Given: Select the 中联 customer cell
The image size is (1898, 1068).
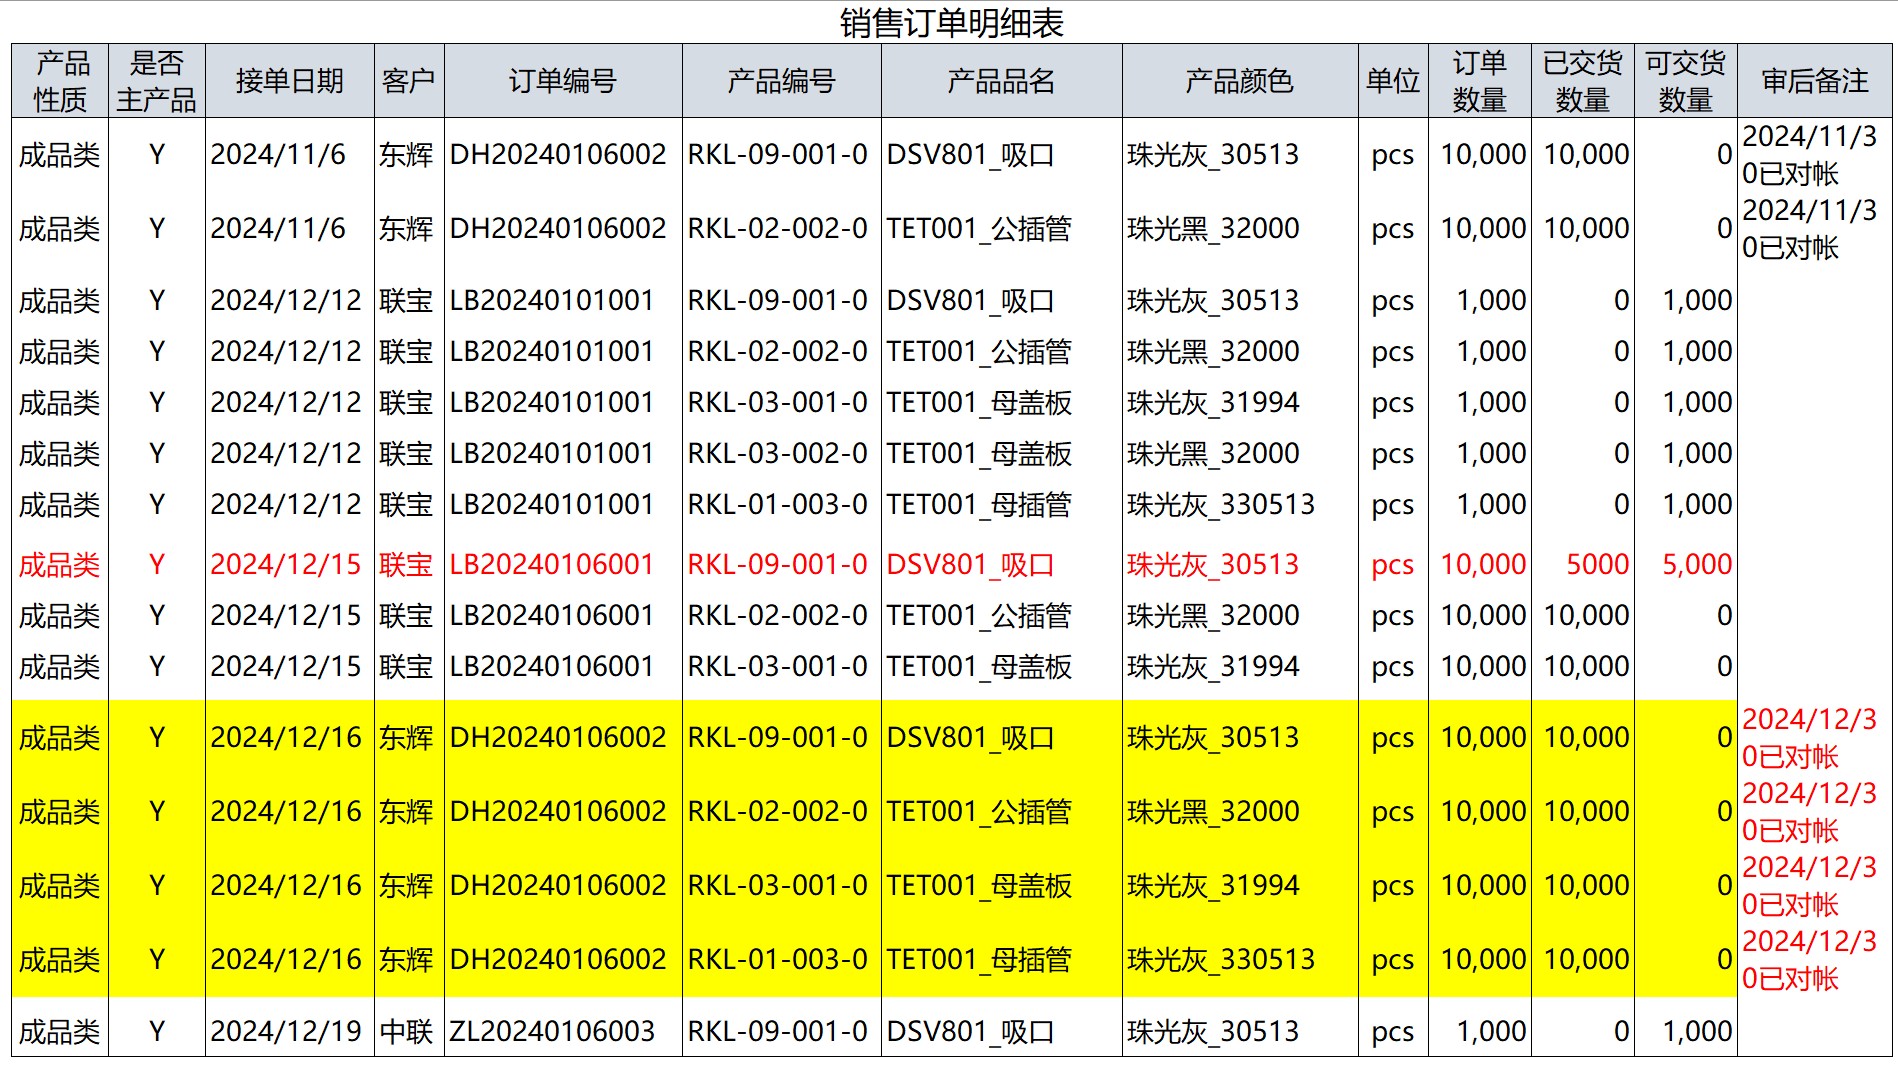Looking at the screenshot, I should tap(407, 1031).
